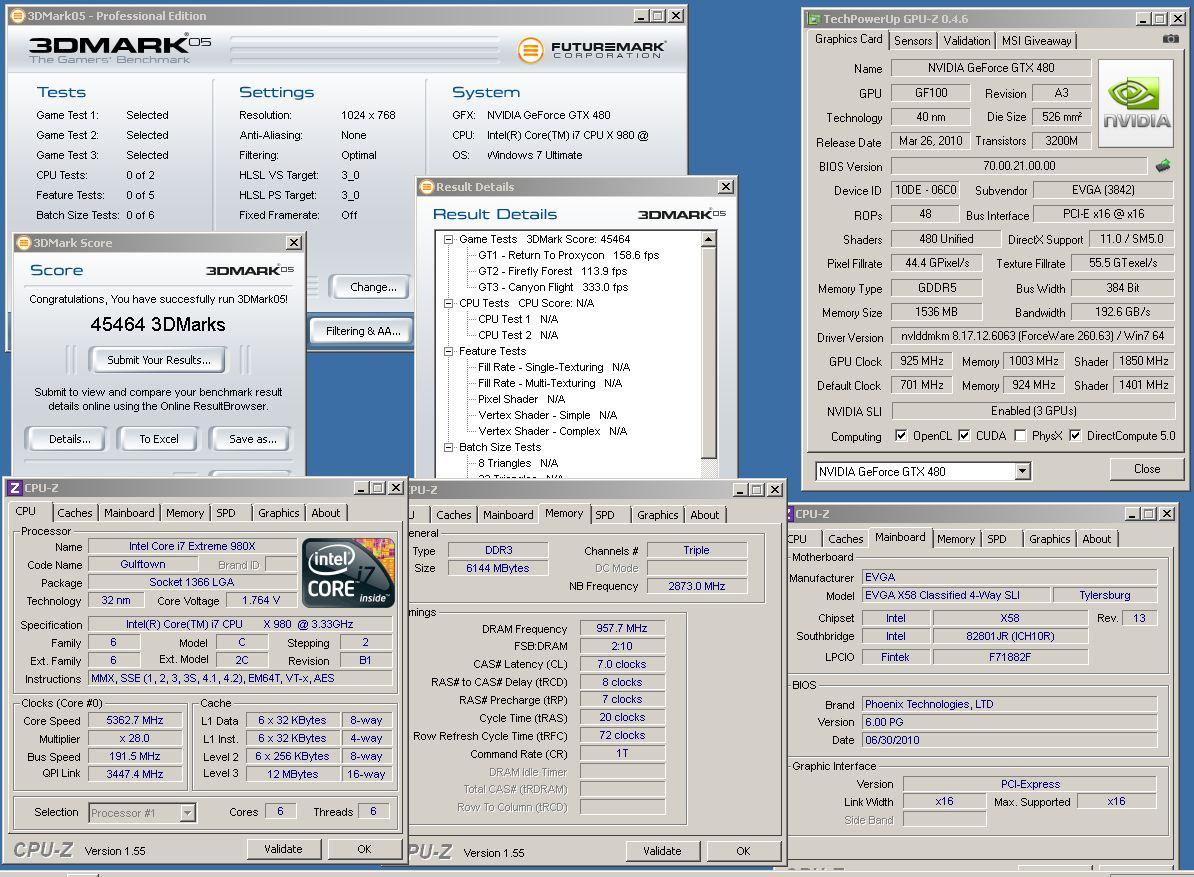1194x877 pixels.
Task: Click the To Excel button
Action: point(158,439)
